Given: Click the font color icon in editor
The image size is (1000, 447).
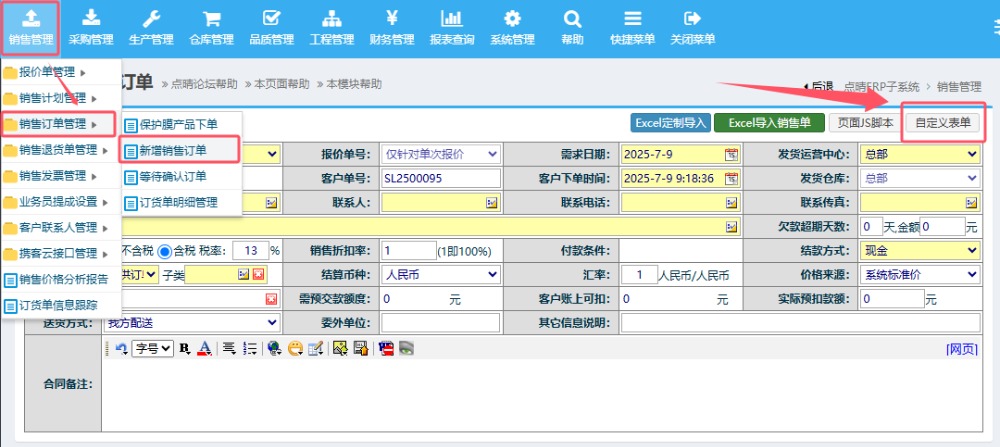Looking at the screenshot, I should [x=204, y=348].
